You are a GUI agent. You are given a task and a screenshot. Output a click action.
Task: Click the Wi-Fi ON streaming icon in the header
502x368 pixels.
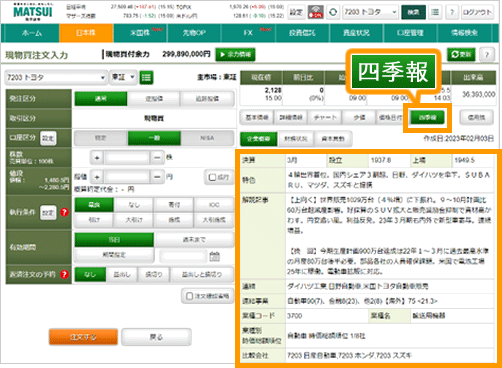coord(315,12)
